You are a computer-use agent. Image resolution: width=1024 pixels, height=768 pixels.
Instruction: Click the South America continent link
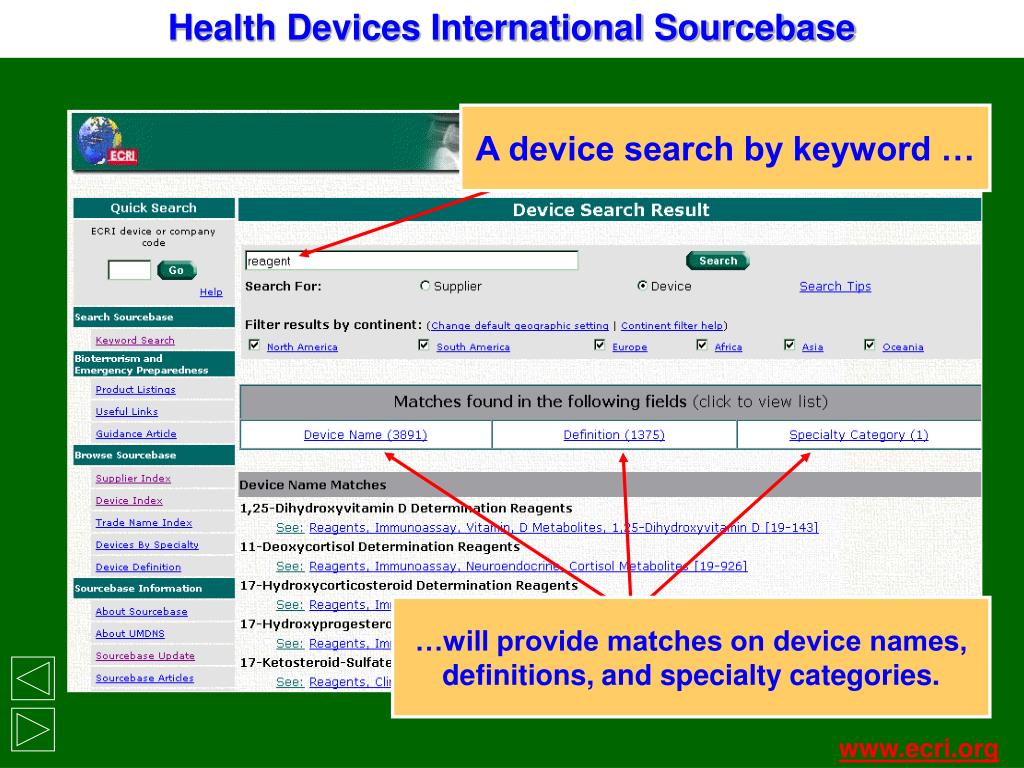point(473,347)
